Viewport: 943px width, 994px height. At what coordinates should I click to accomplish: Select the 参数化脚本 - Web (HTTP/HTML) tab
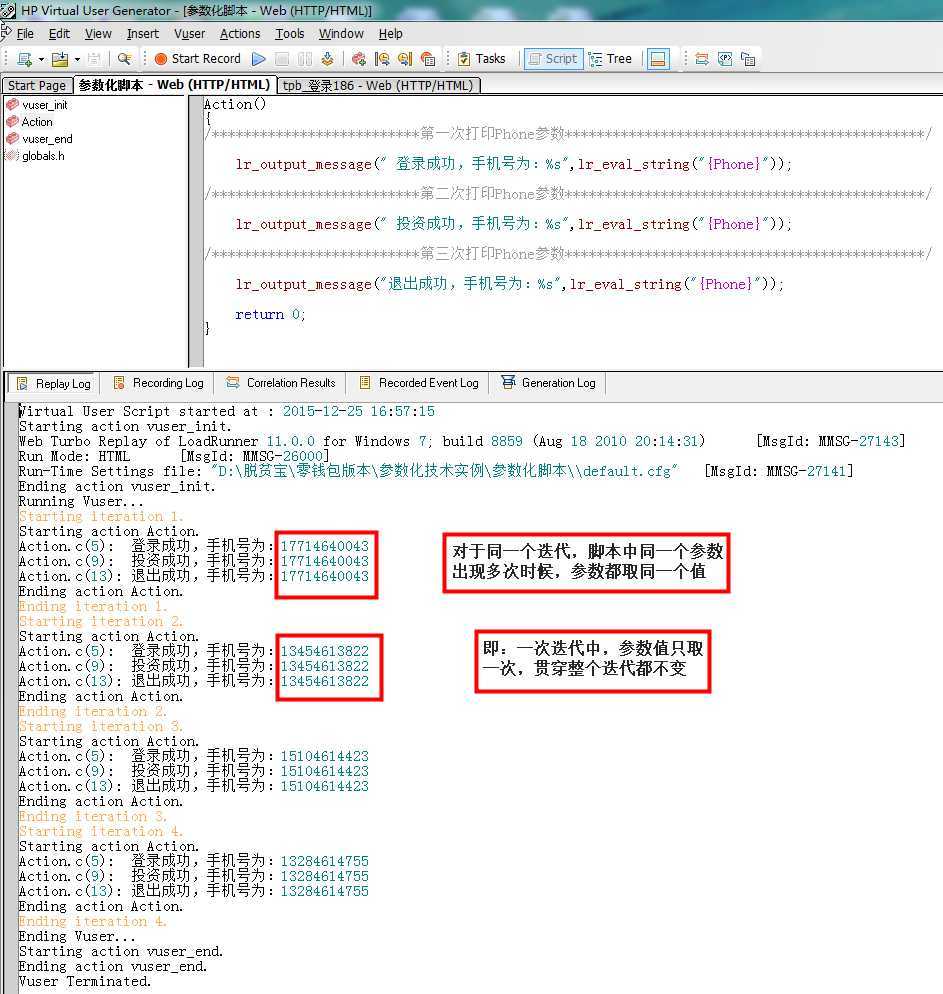tap(174, 85)
